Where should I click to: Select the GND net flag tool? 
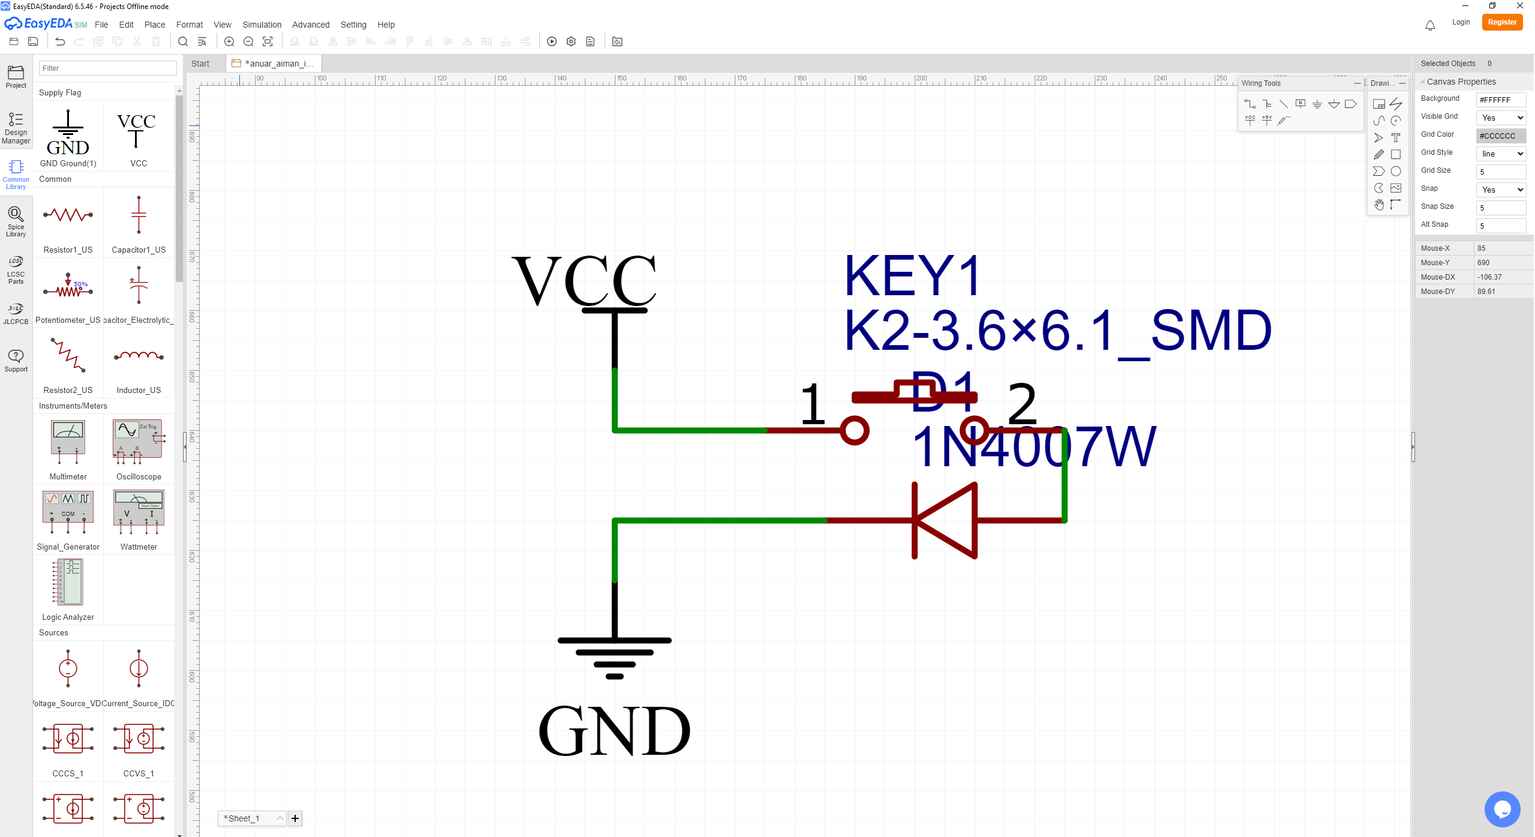1317,104
